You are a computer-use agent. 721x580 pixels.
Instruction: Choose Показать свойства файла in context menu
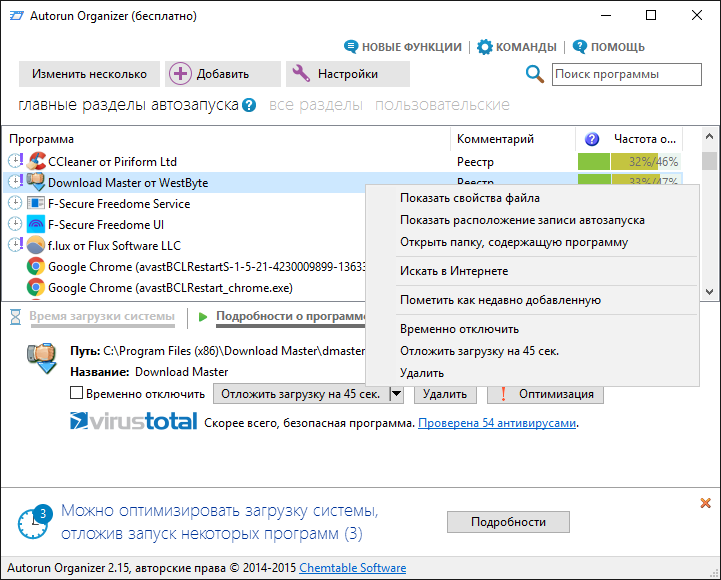[470, 198]
